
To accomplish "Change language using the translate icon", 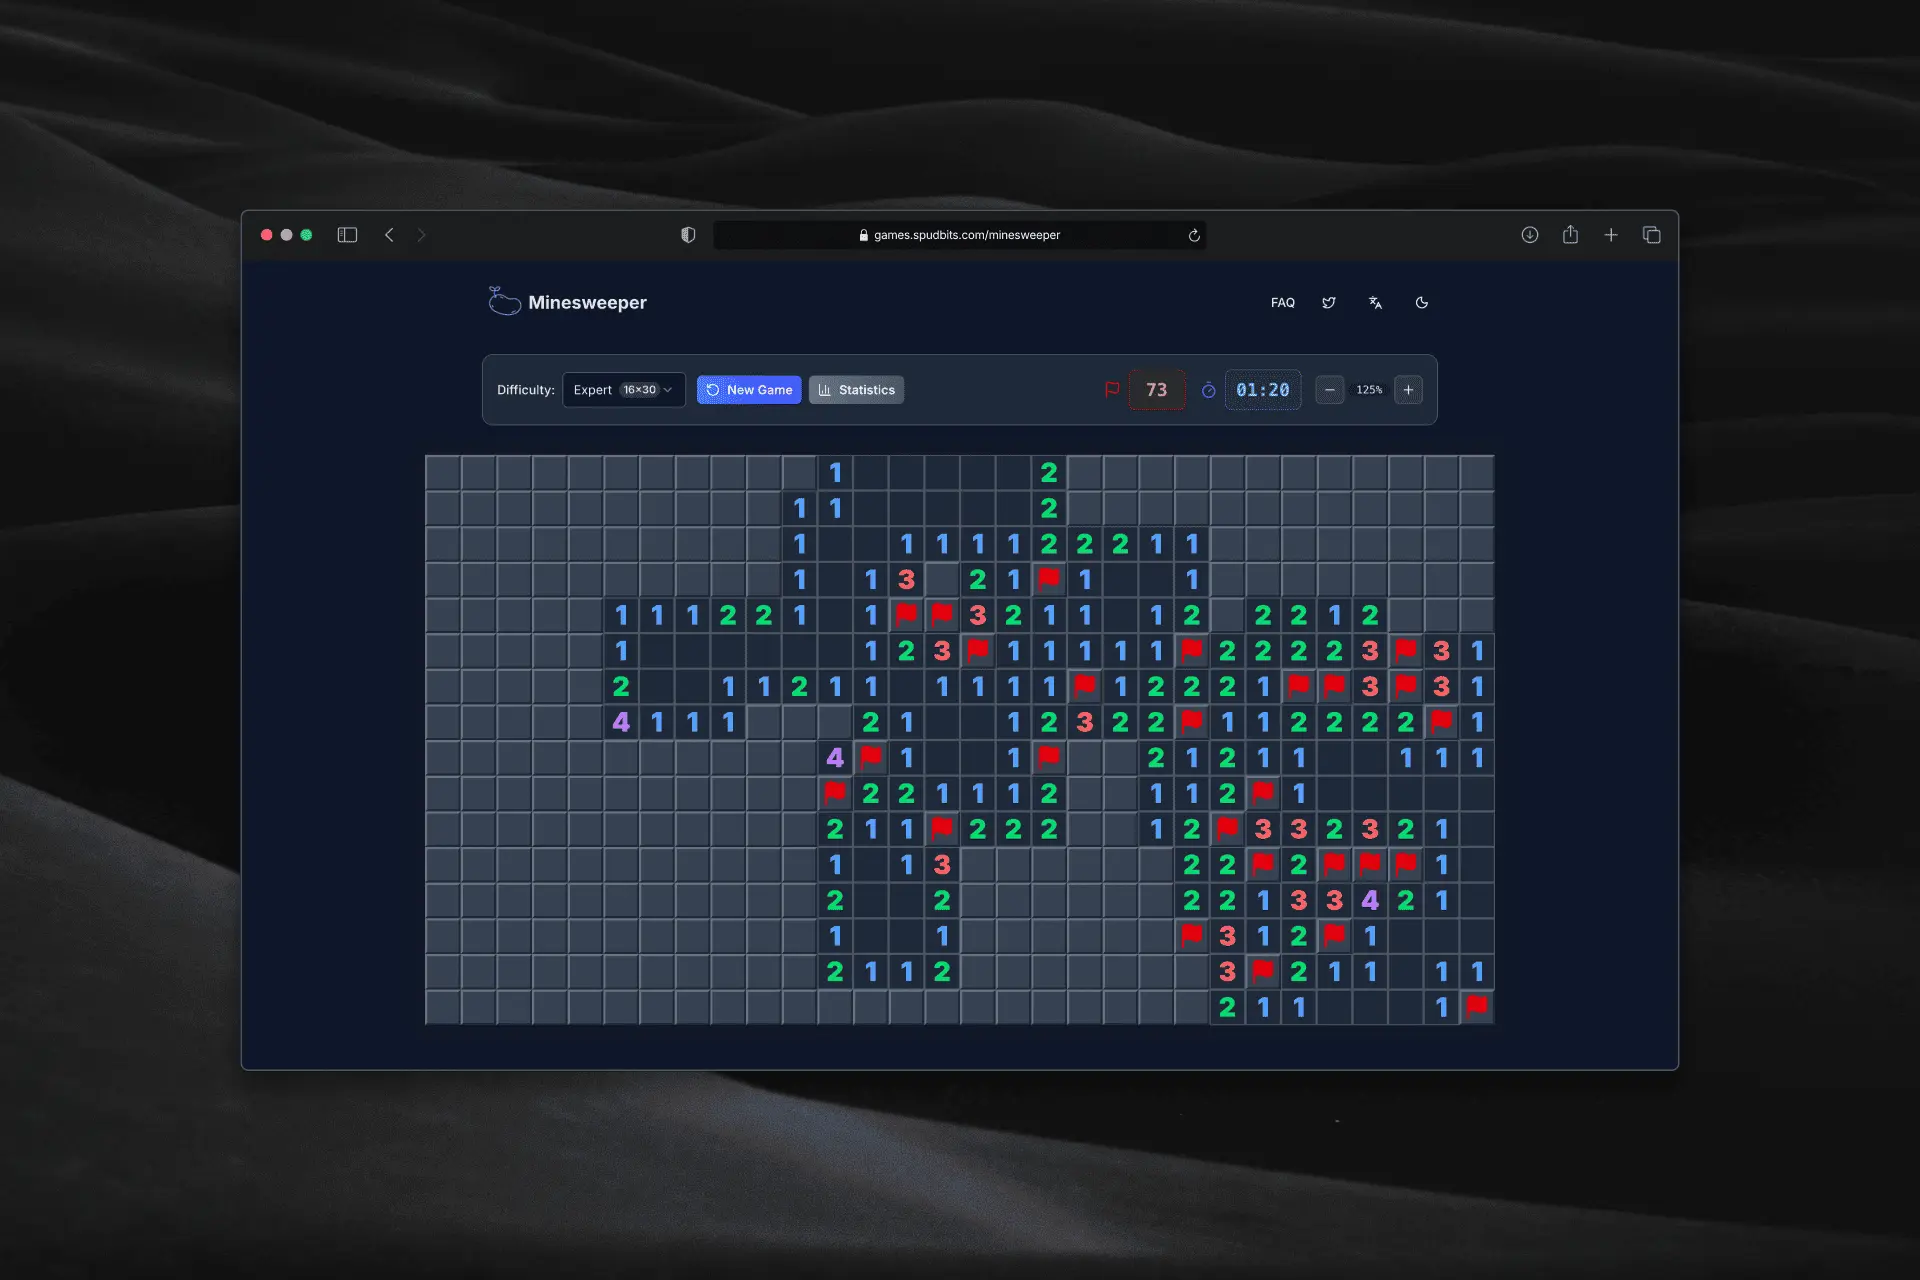I will point(1375,302).
